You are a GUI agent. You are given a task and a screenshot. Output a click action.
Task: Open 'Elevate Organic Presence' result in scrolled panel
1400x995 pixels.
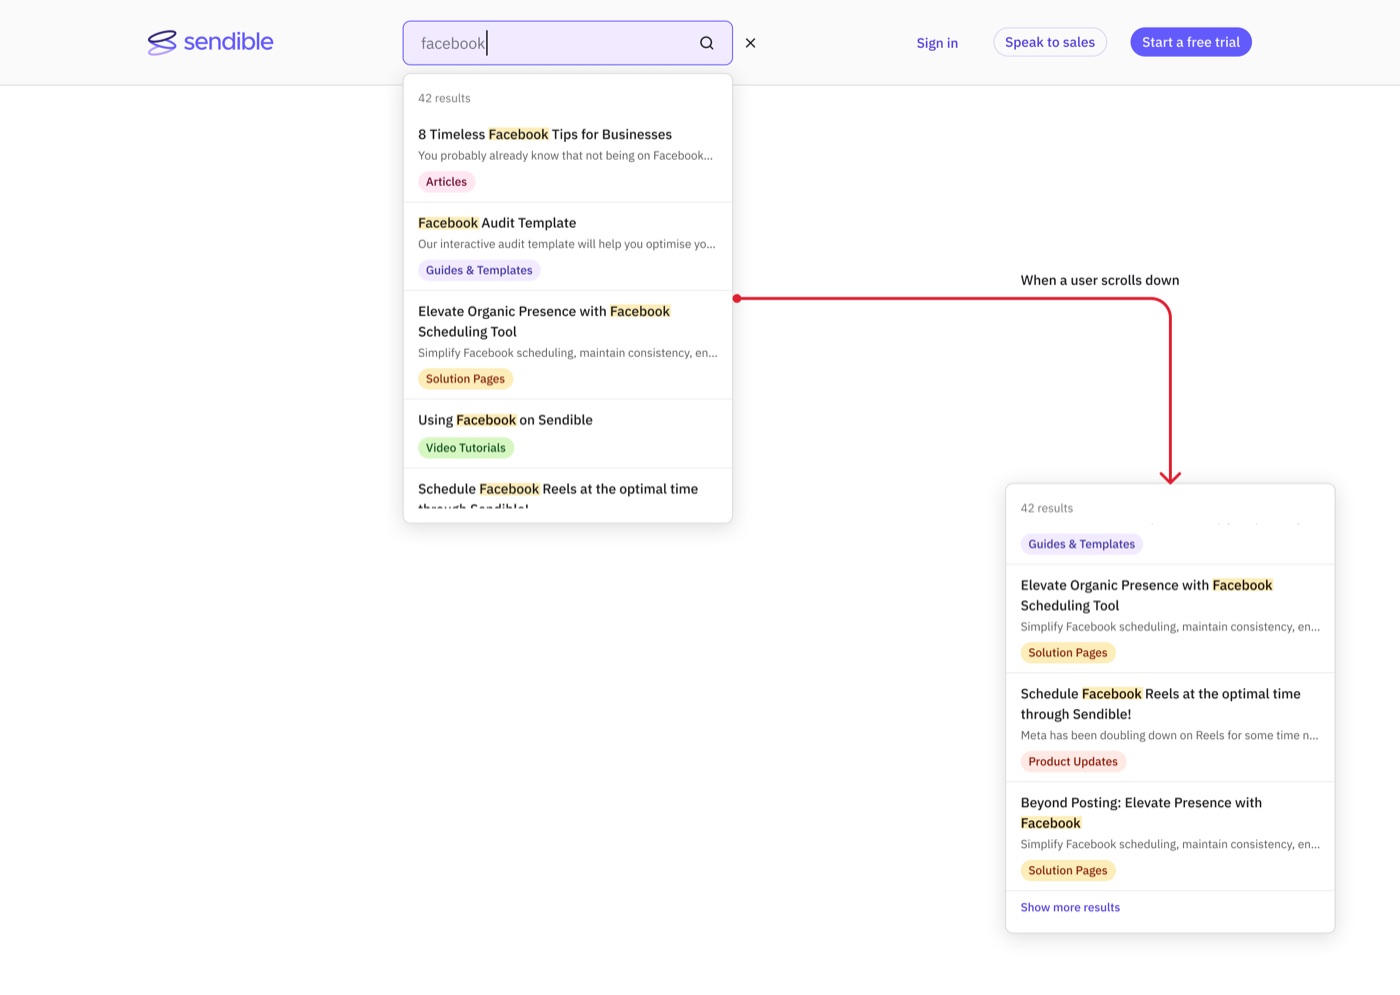tap(1147, 595)
